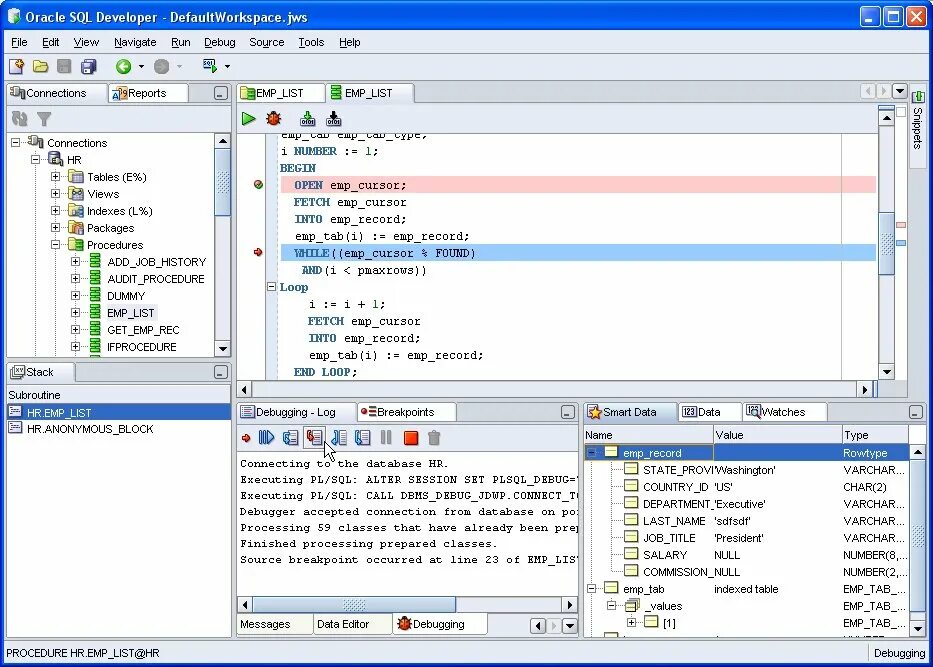933x667 pixels.
Task: Click the Resume debugger icon
Action: [x=266, y=438]
